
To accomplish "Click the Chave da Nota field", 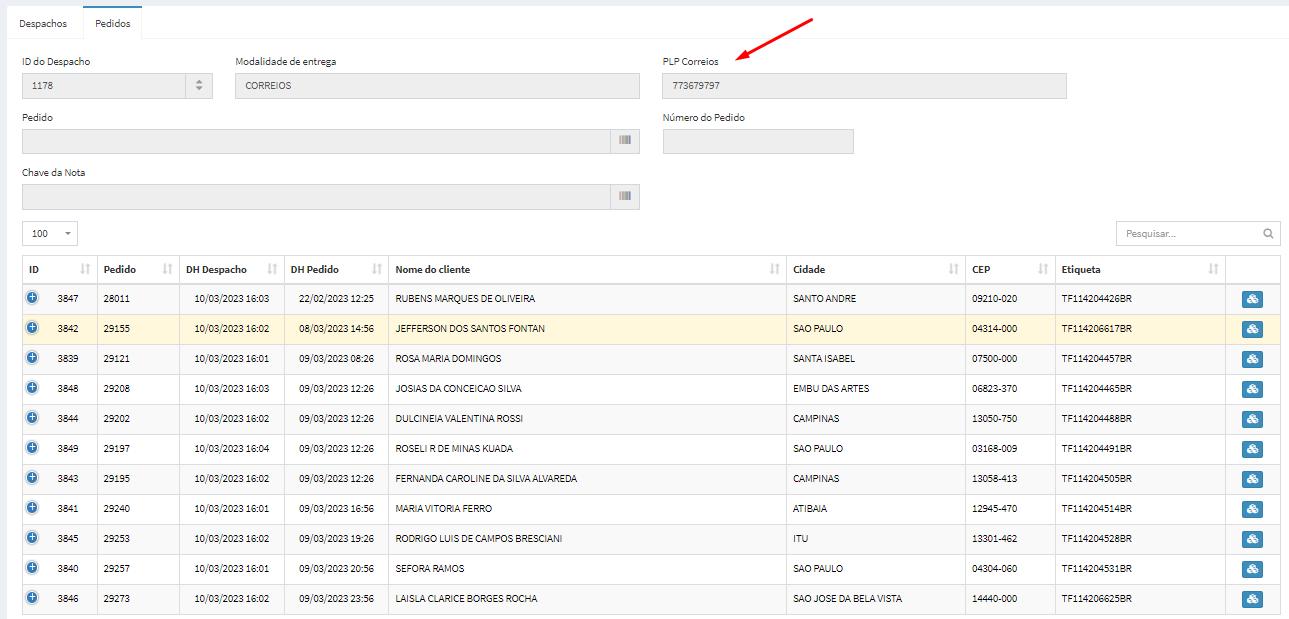I will [316, 197].
